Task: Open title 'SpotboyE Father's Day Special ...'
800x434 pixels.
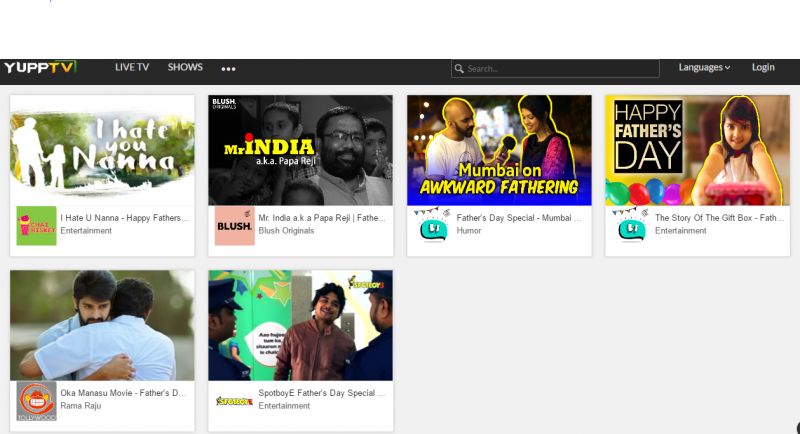Action: (322, 393)
